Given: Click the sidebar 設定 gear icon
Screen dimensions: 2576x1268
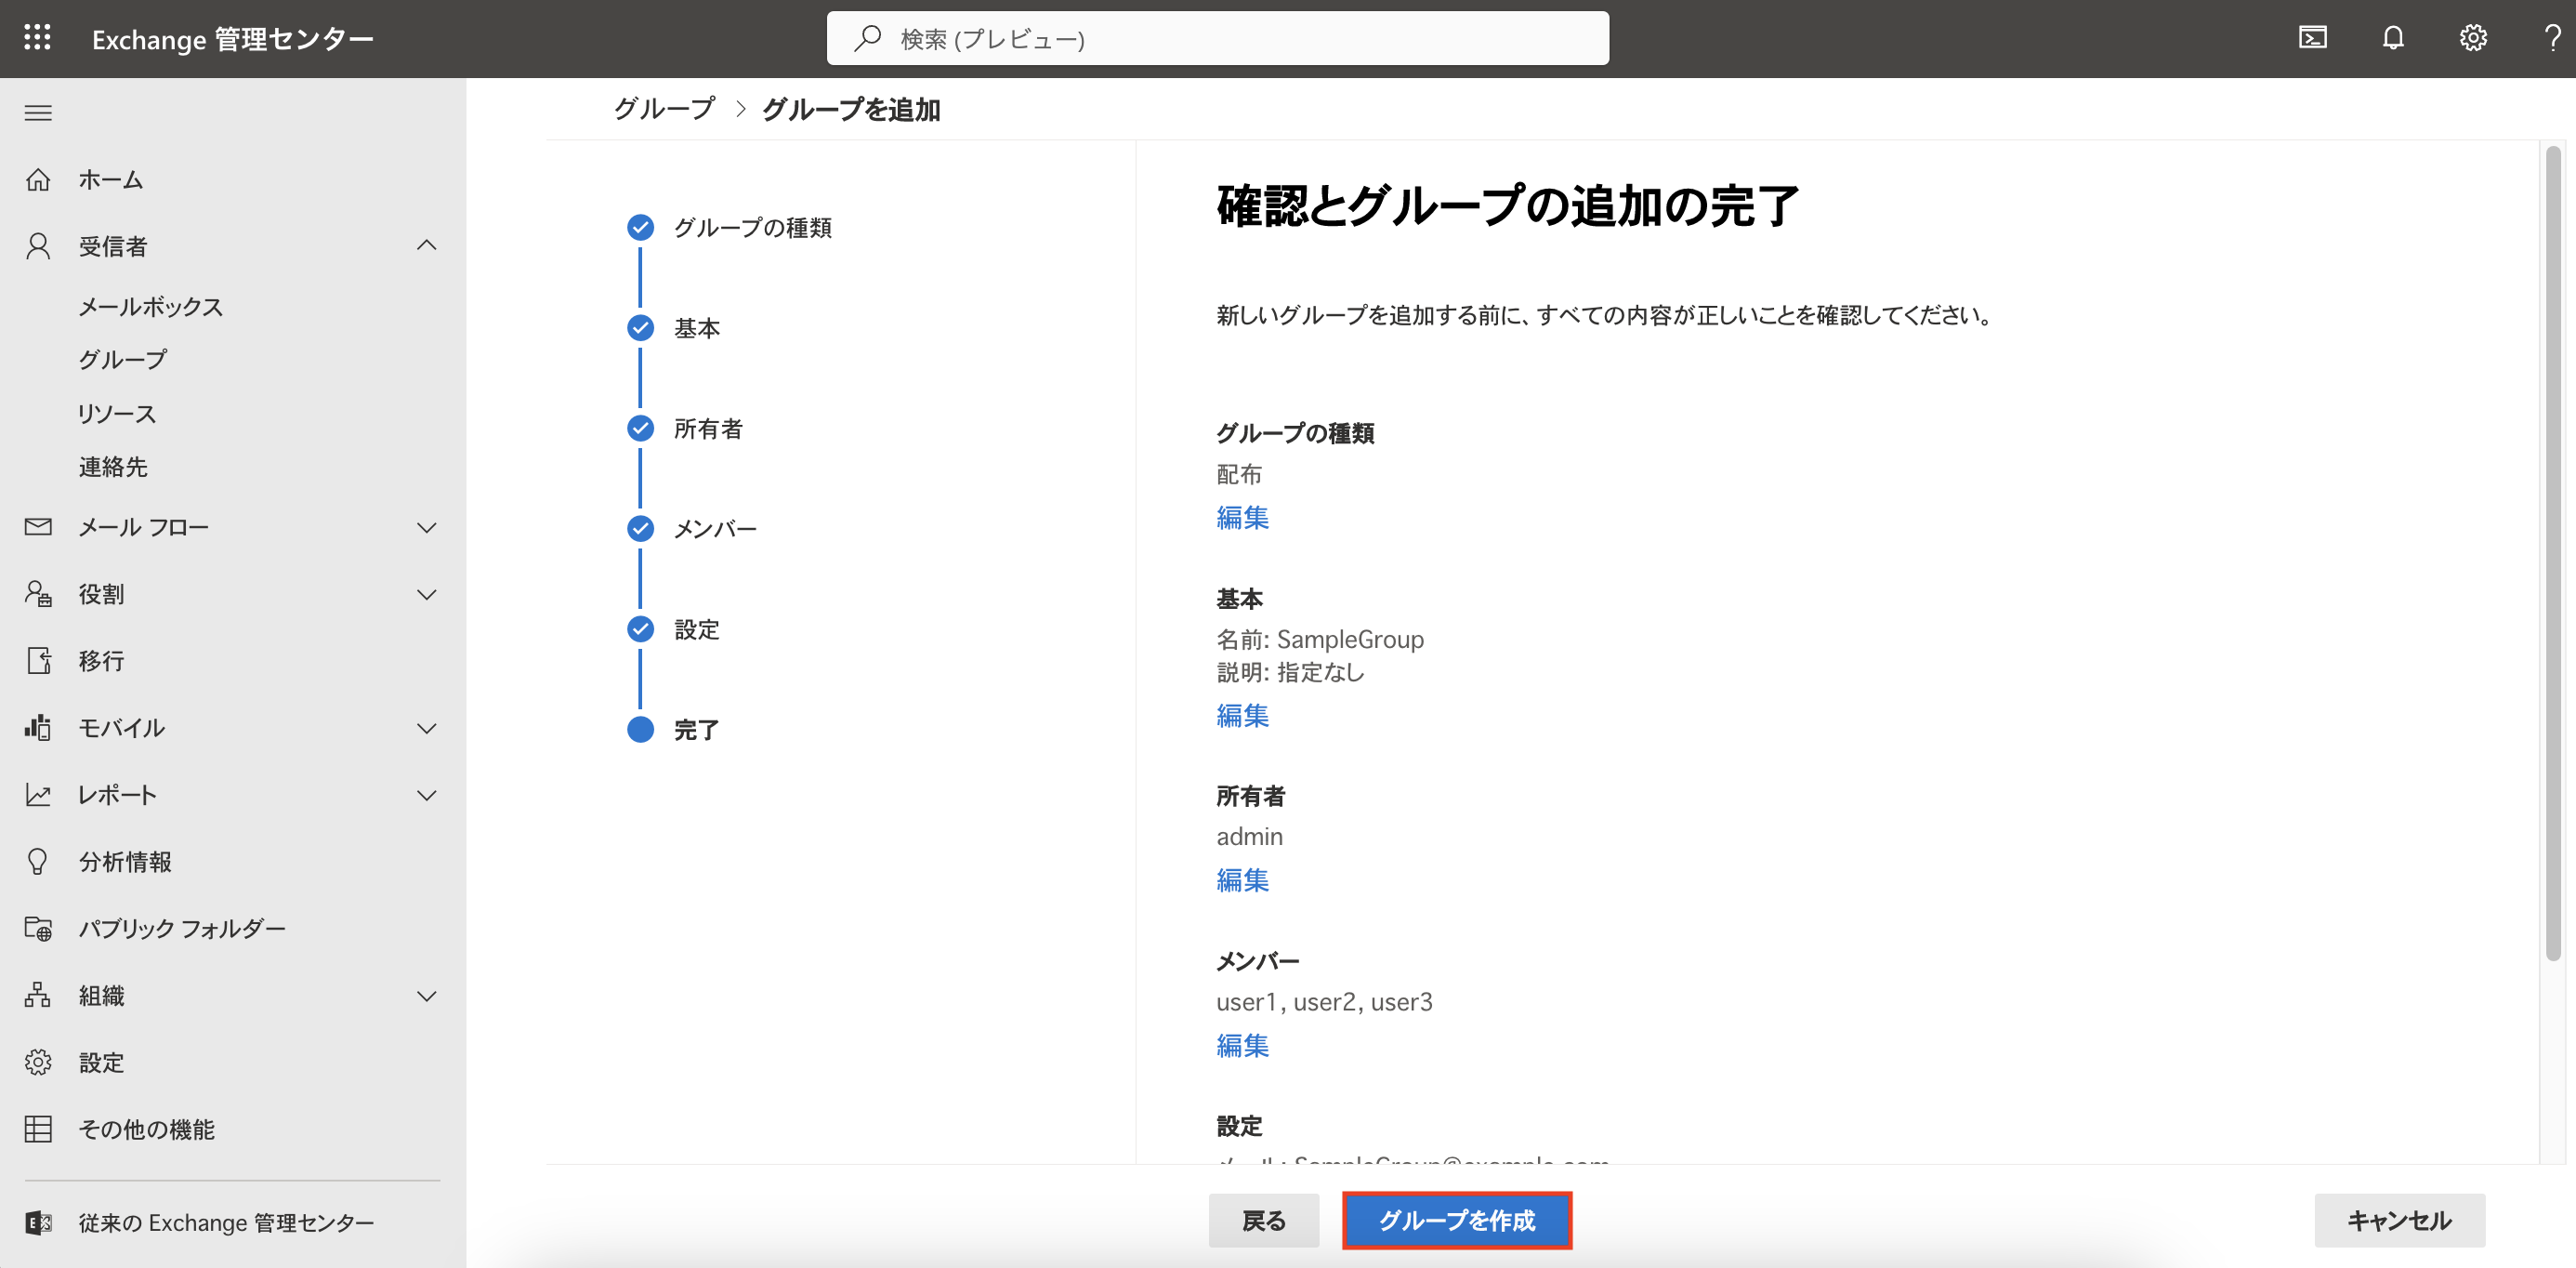Looking at the screenshot, I should point(38,1062).
